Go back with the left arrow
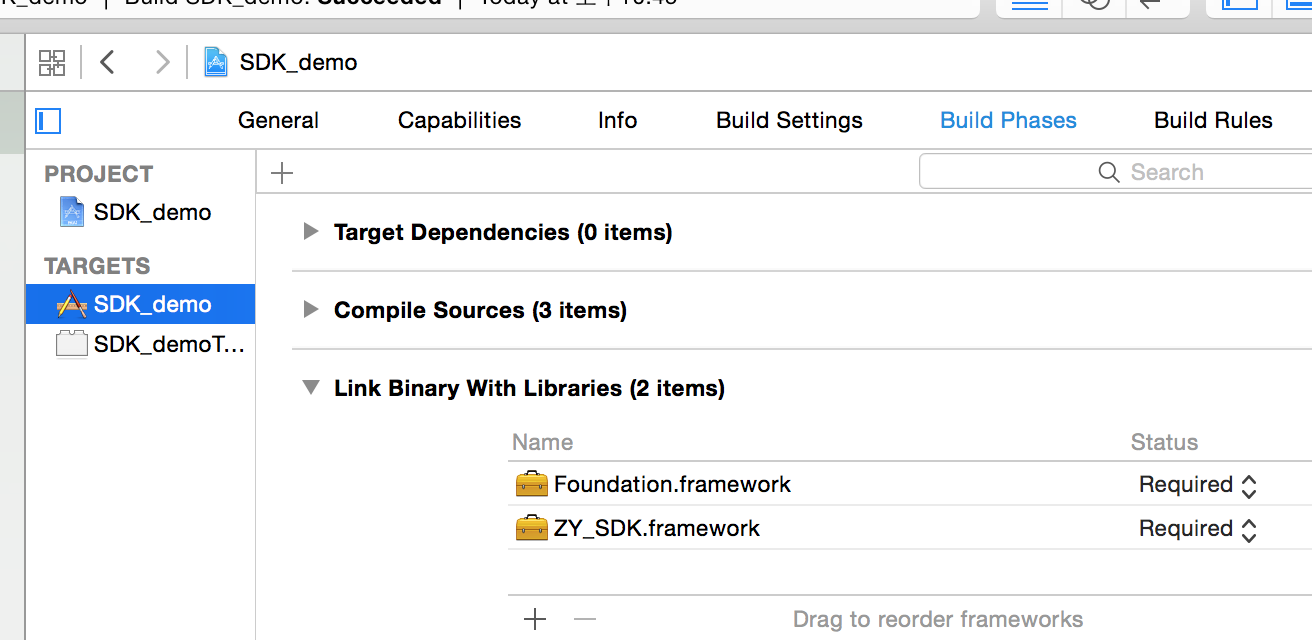 click(x=108, y=63)
